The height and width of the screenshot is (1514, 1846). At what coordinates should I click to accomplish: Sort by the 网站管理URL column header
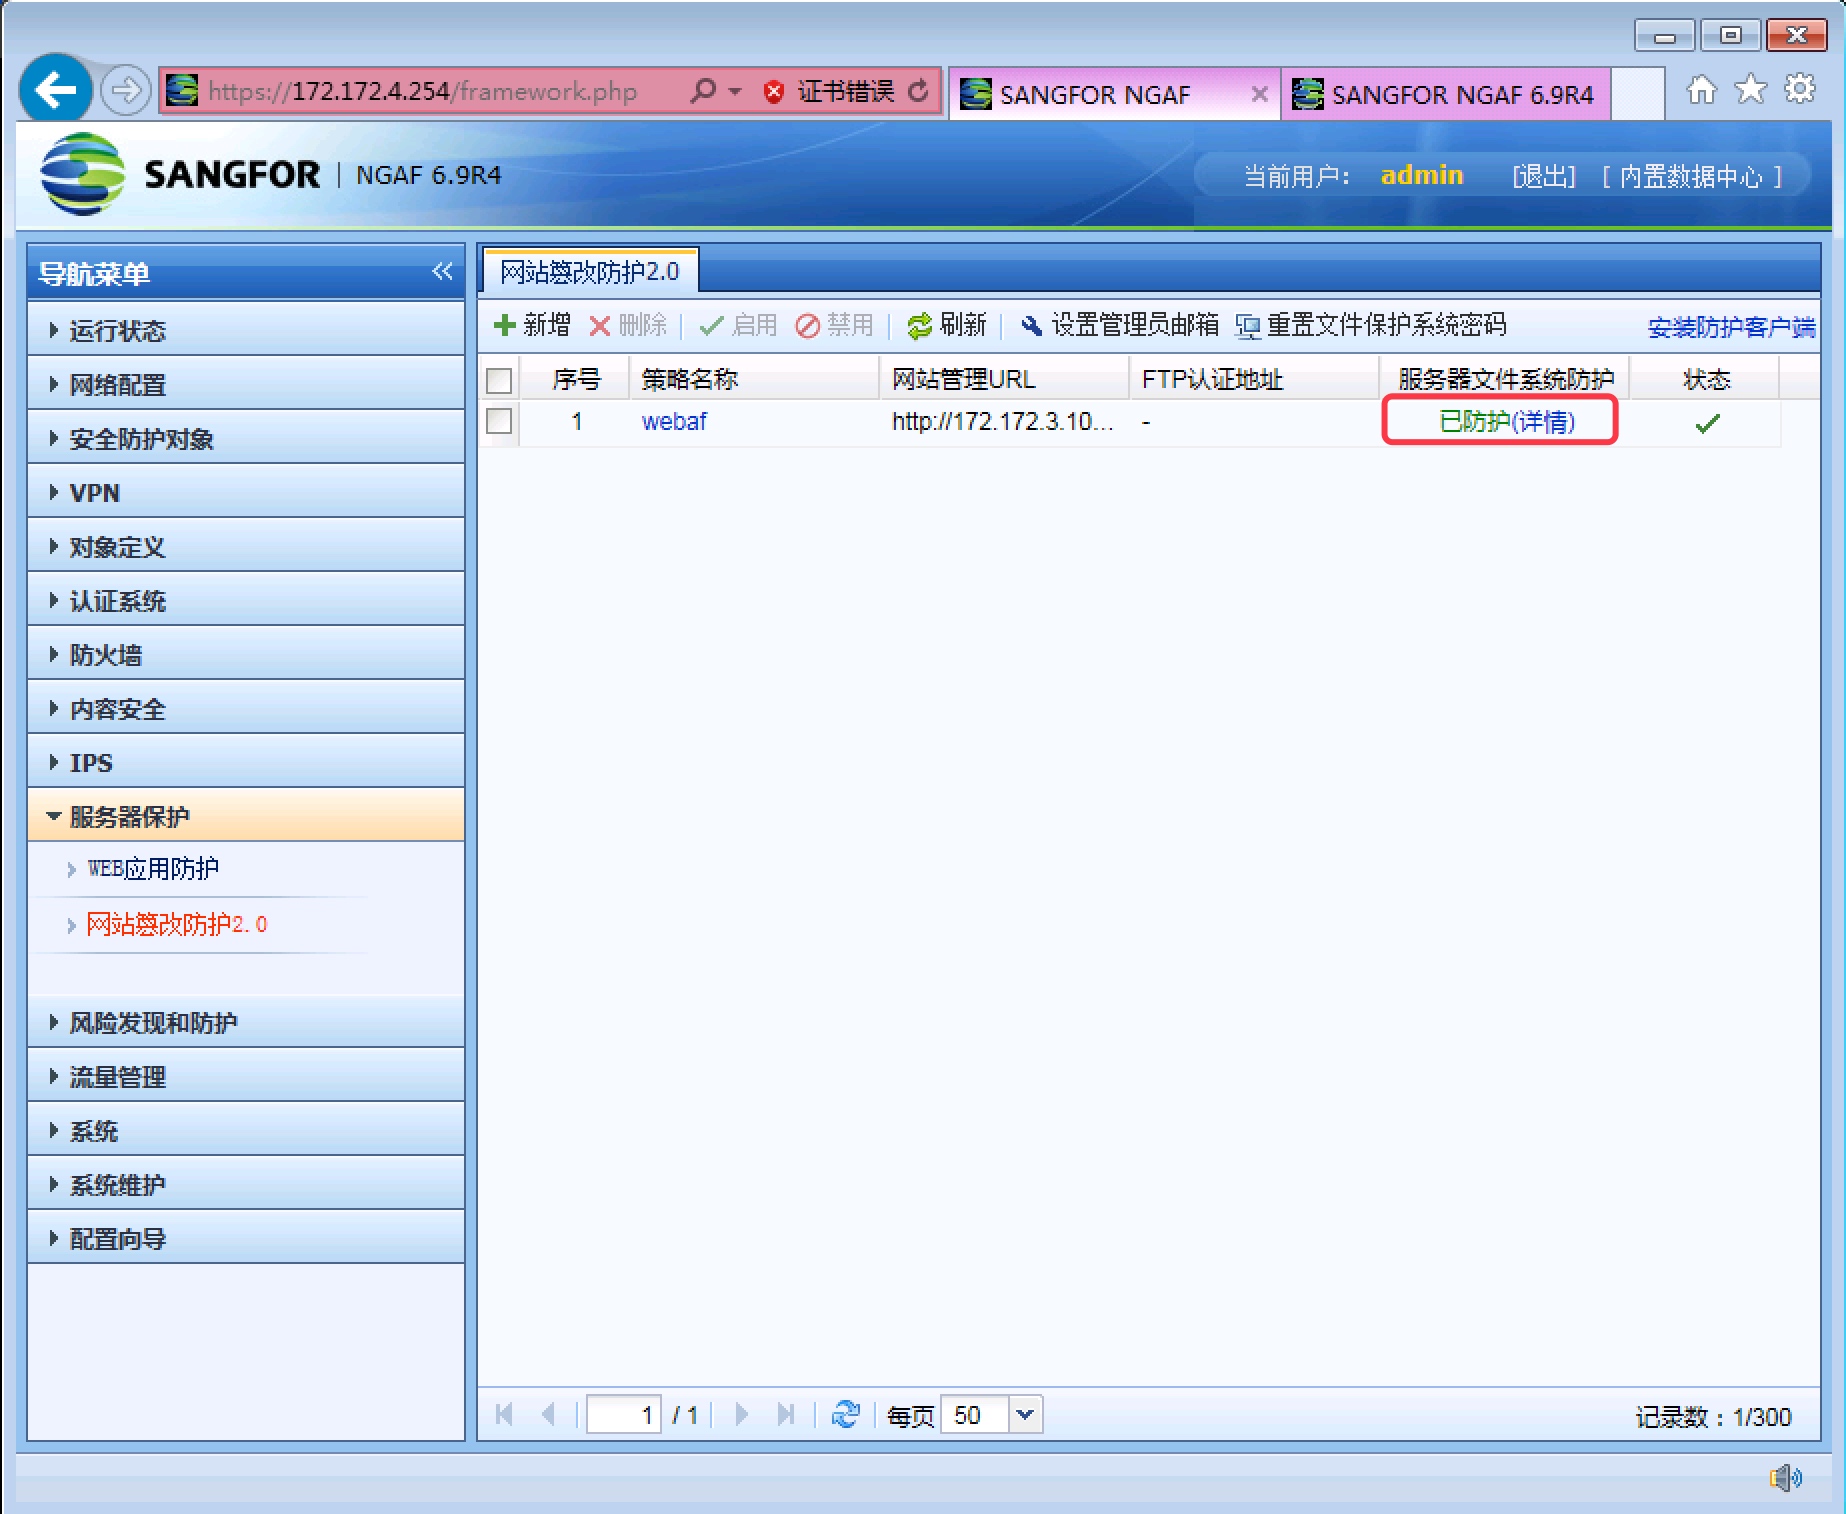pos(1004,380)
